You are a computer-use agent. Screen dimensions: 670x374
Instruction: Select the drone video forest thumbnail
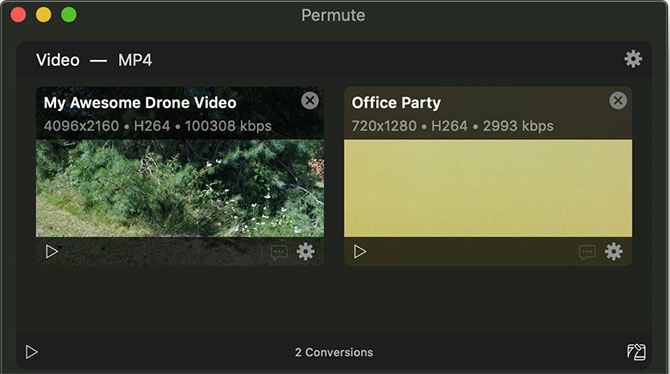[180, 188]
